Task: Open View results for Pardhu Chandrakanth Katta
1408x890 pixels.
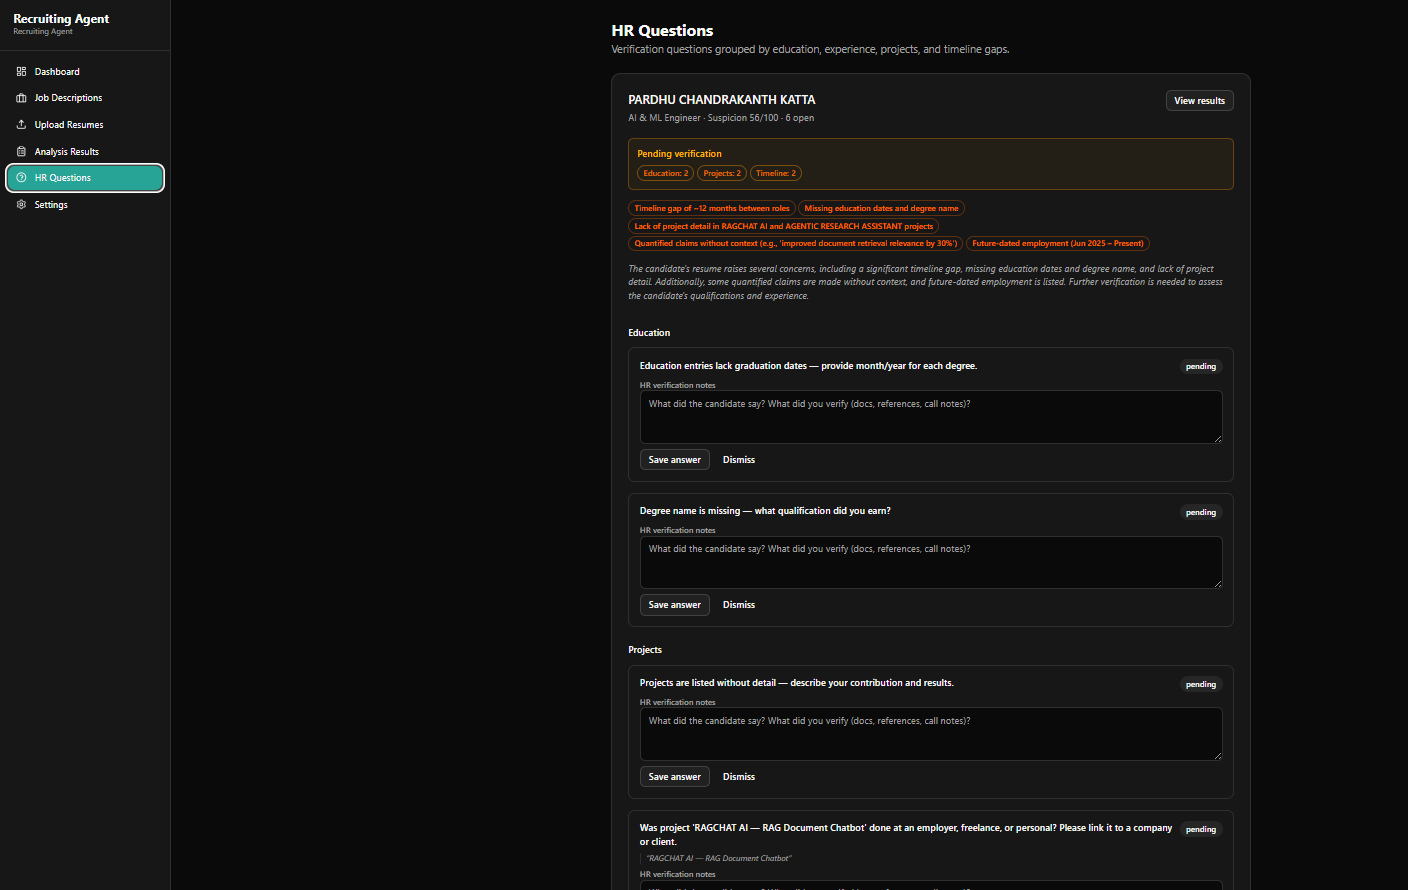Action: (1199, 101)
